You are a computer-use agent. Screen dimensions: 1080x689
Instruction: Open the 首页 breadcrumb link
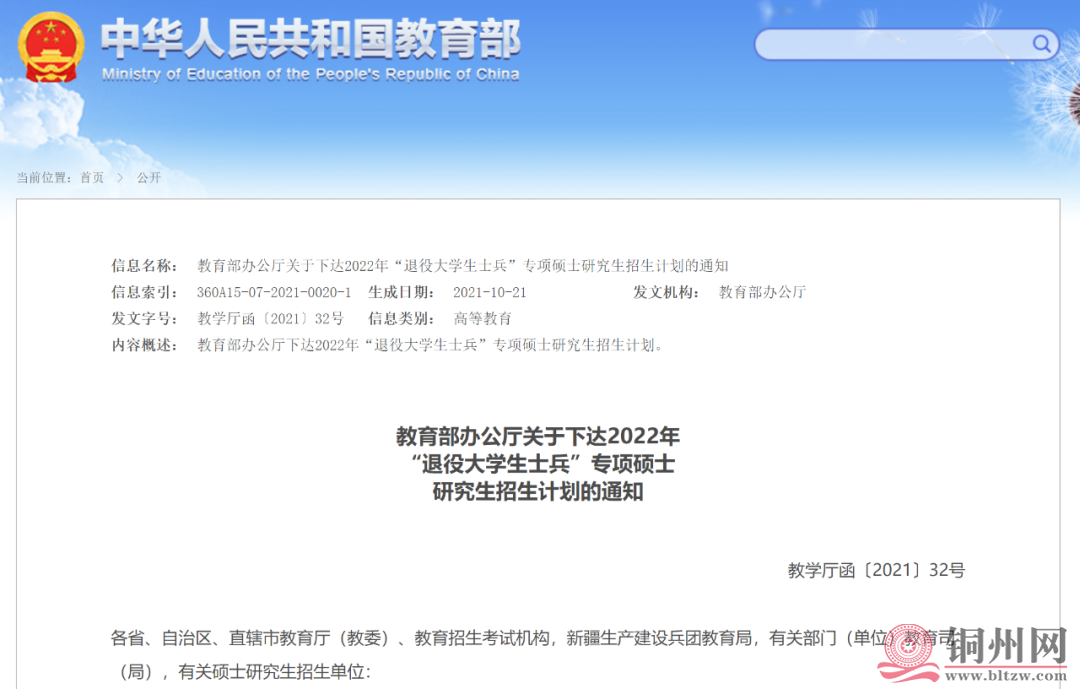click(90, 178)
